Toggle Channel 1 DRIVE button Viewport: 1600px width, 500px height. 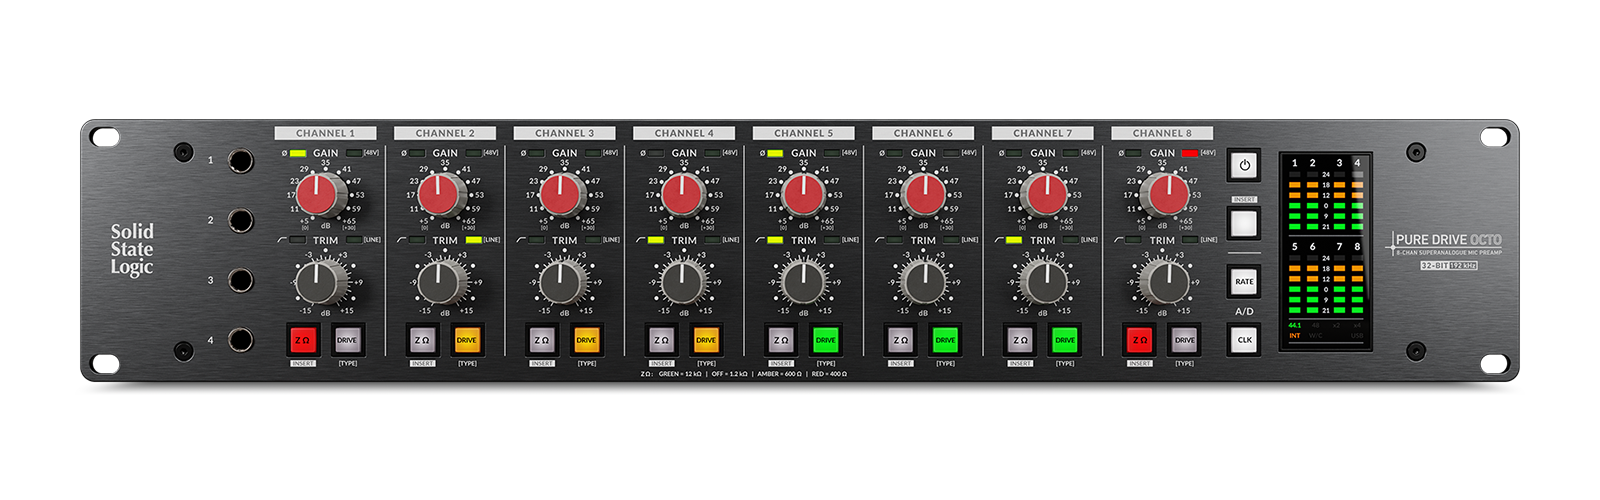(347, 340)
